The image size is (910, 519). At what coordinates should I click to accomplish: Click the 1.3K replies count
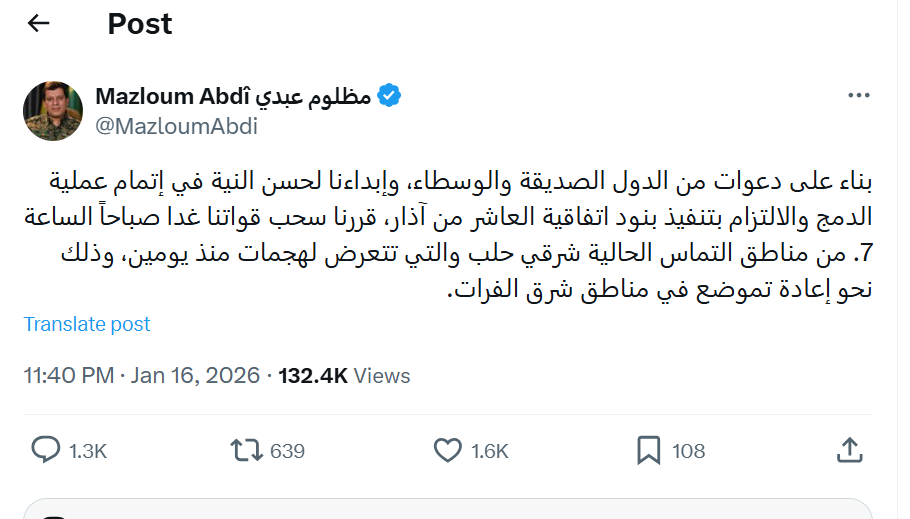click(88, 451)
